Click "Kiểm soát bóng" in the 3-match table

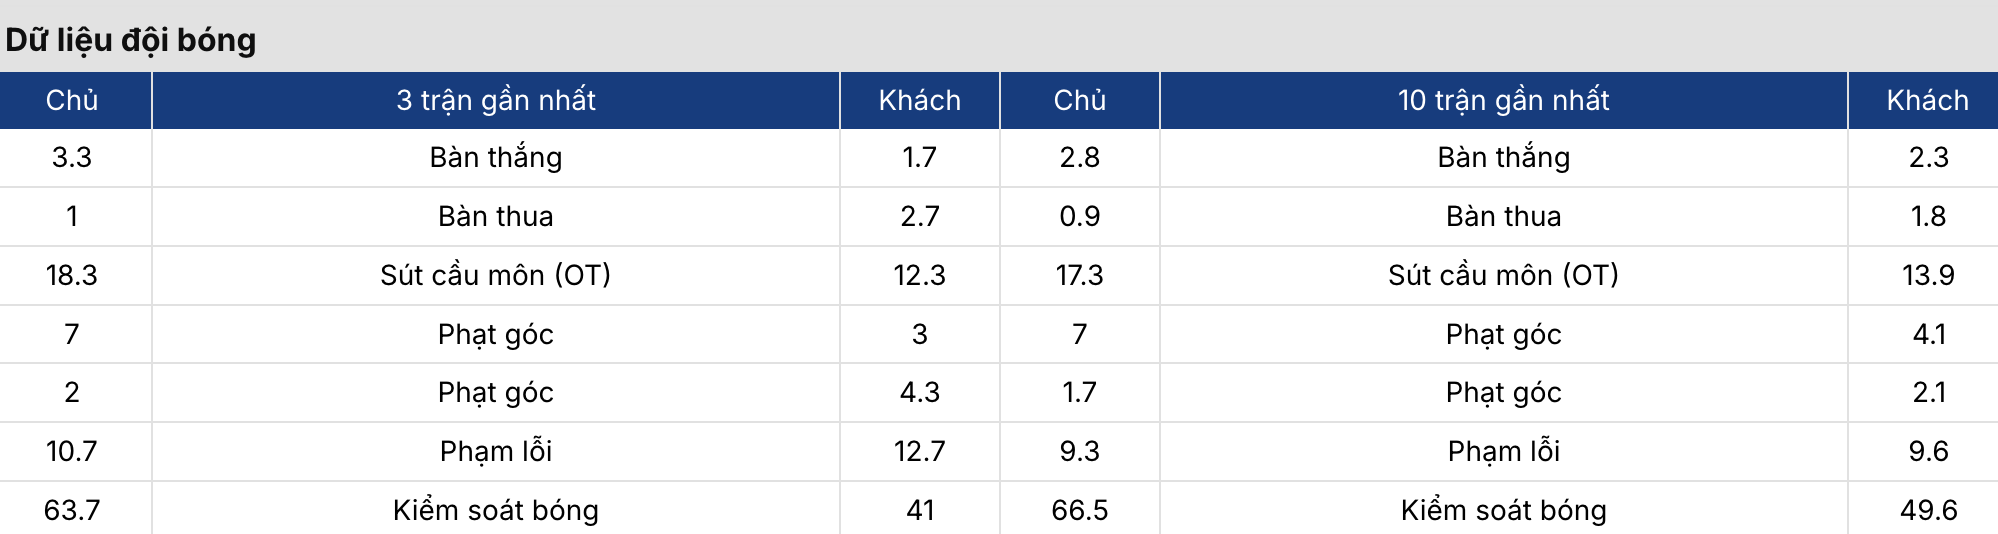coord(495,510)
